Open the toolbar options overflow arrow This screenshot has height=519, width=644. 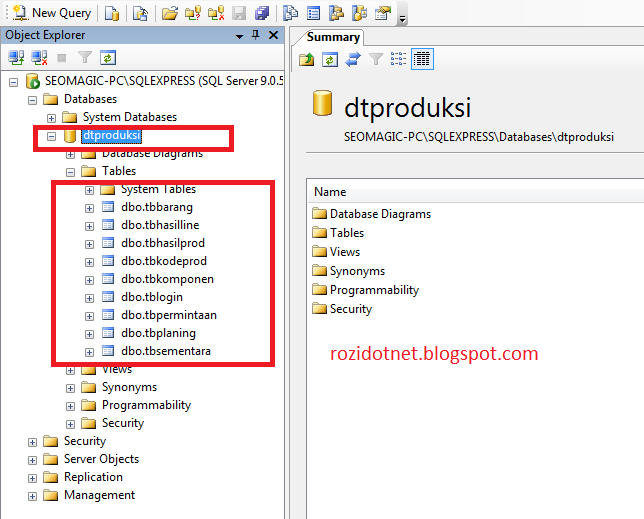[x=402, y=18]
